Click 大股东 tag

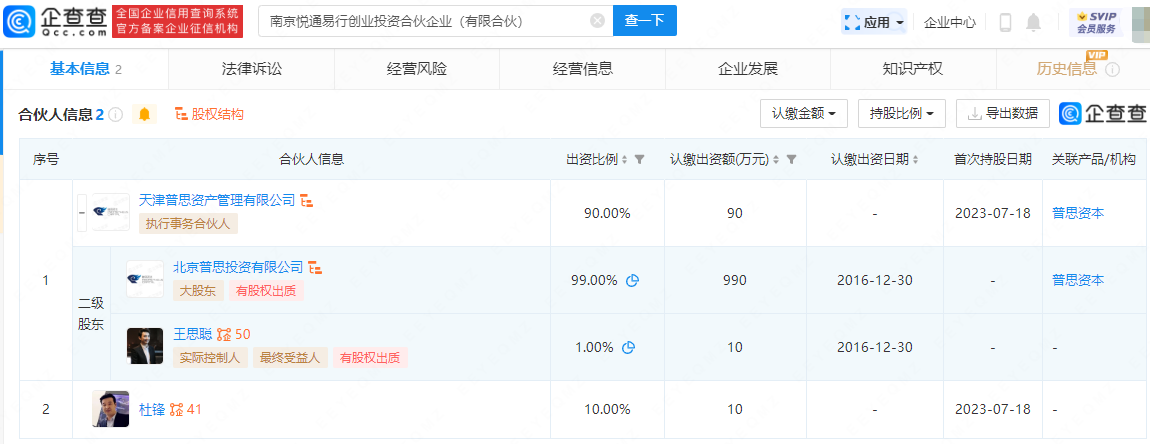[199, 291]
